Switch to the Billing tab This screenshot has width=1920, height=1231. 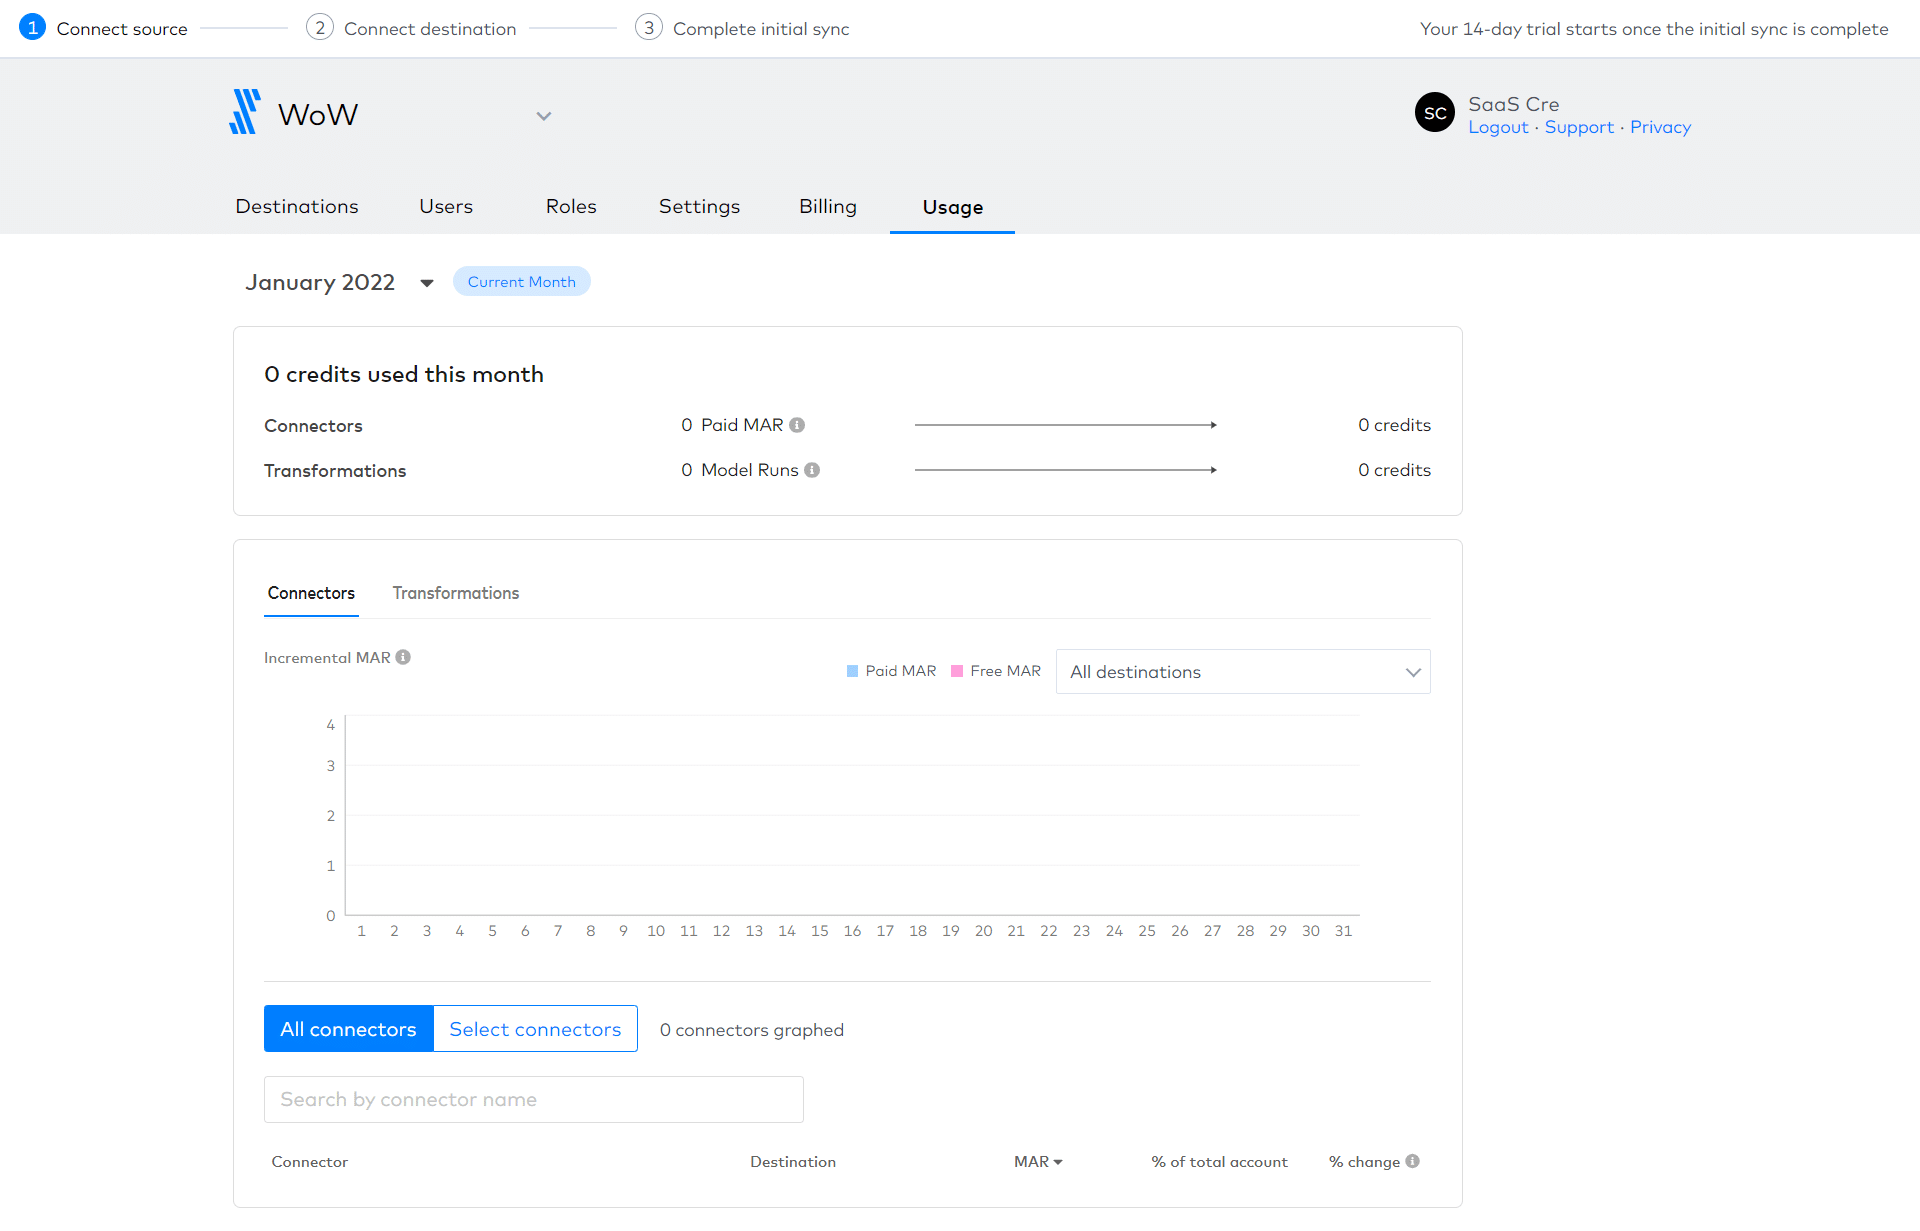coord(828,206)
